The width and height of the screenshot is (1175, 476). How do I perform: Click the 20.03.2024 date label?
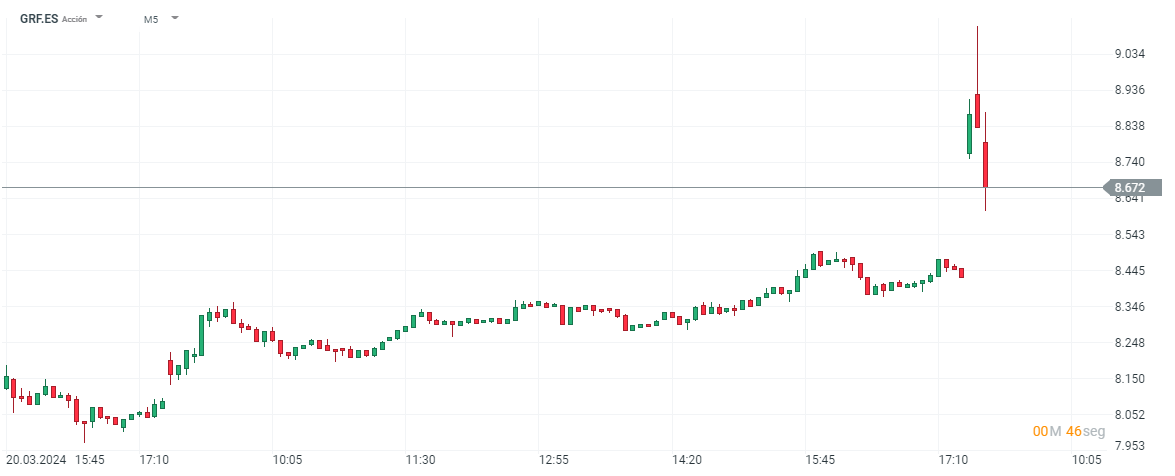pyautogui.click(x=33, y=460)
